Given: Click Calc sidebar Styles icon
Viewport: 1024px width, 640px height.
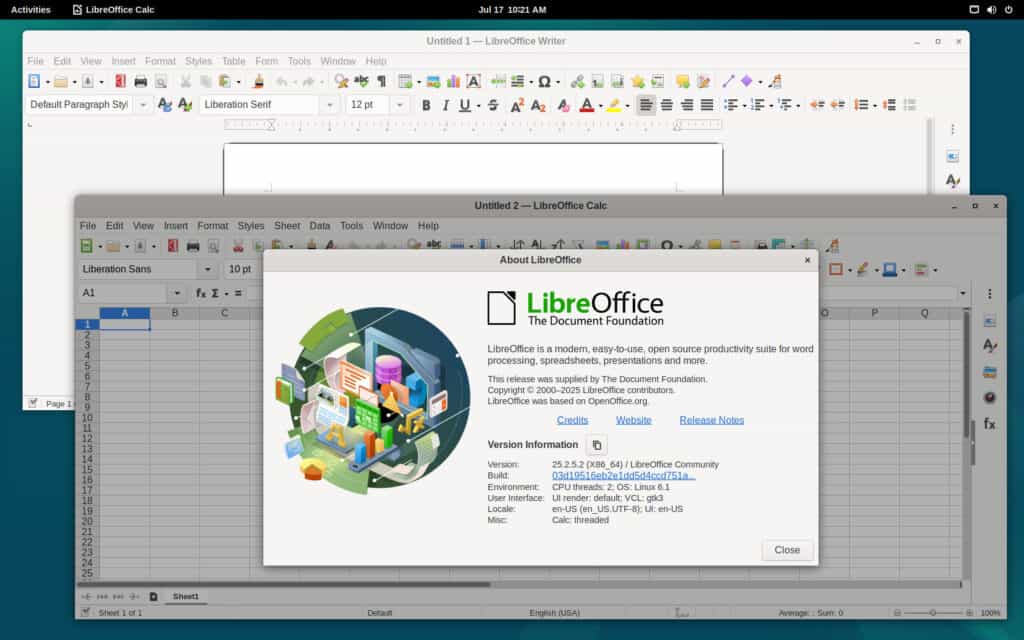Looking at the screenshot, I should click(x=989, y=345).
